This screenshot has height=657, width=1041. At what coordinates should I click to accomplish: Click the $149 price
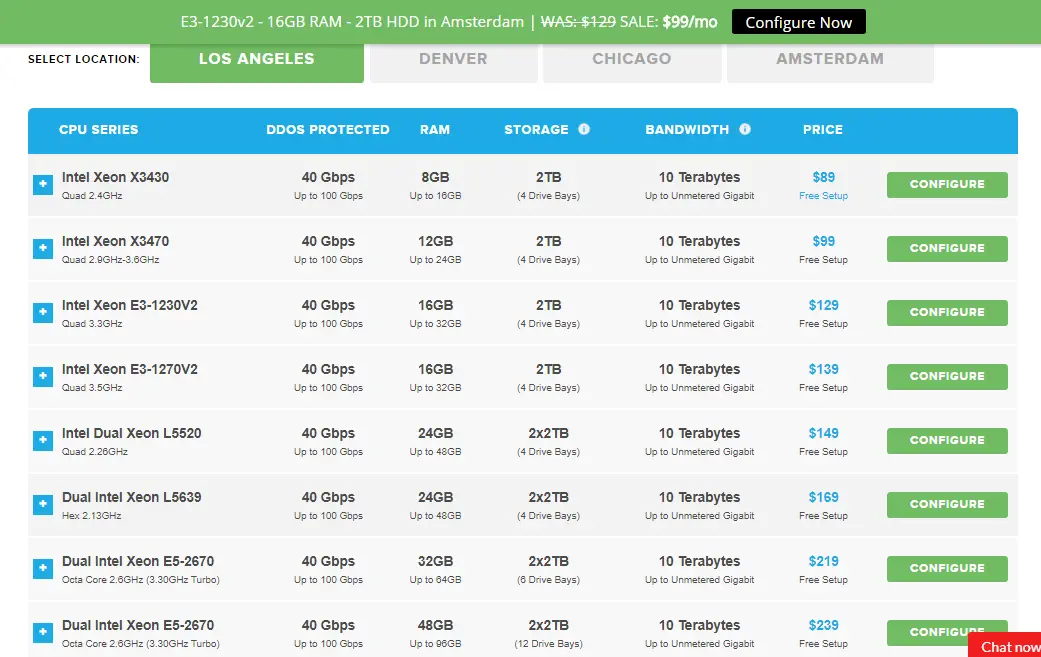coord(823,433)
